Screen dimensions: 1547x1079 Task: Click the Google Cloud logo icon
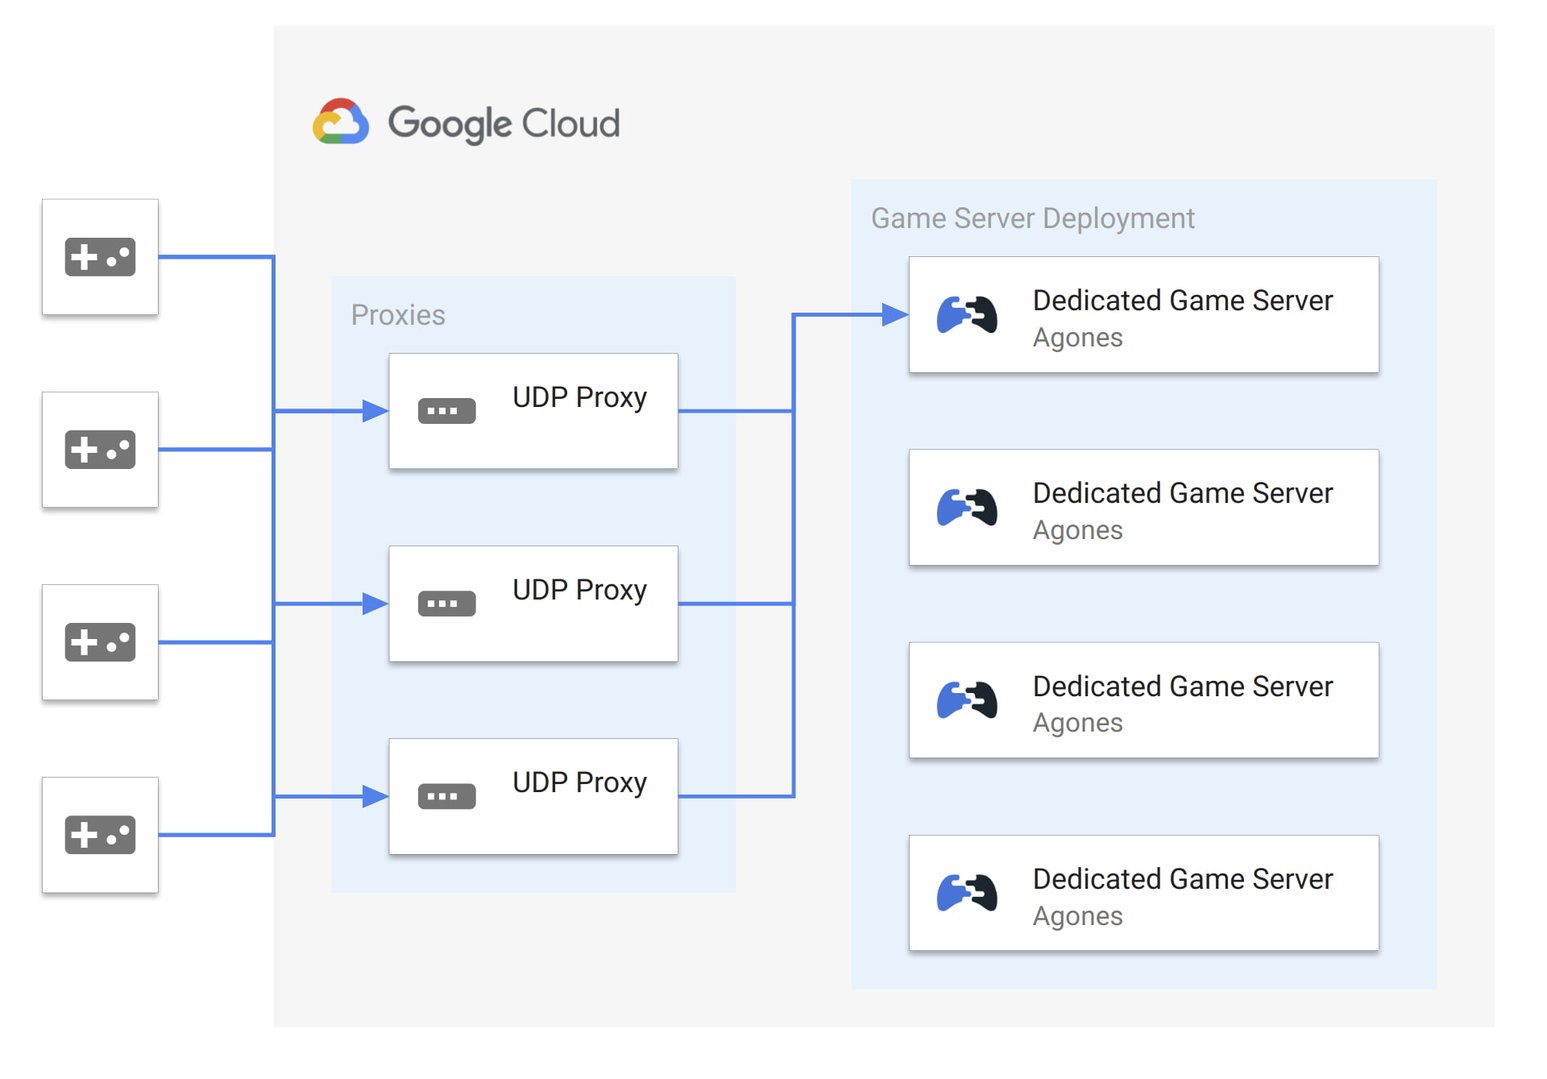(x=340, y=122)
